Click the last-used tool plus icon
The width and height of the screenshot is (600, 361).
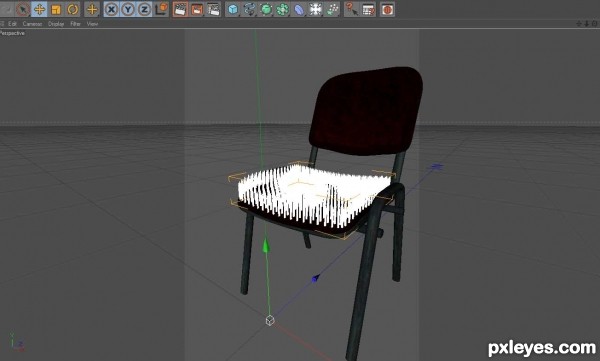(92, 9)
